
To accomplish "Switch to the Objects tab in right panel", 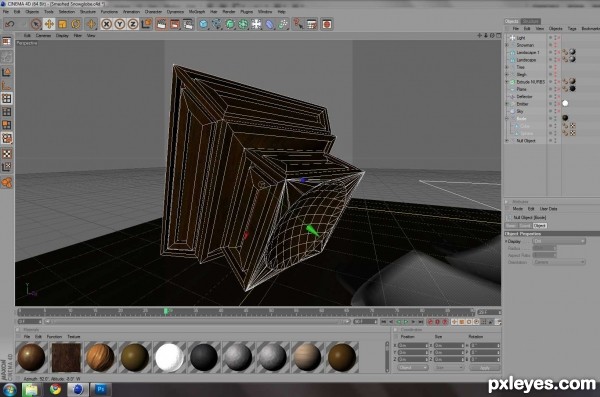I will (512, 21).
